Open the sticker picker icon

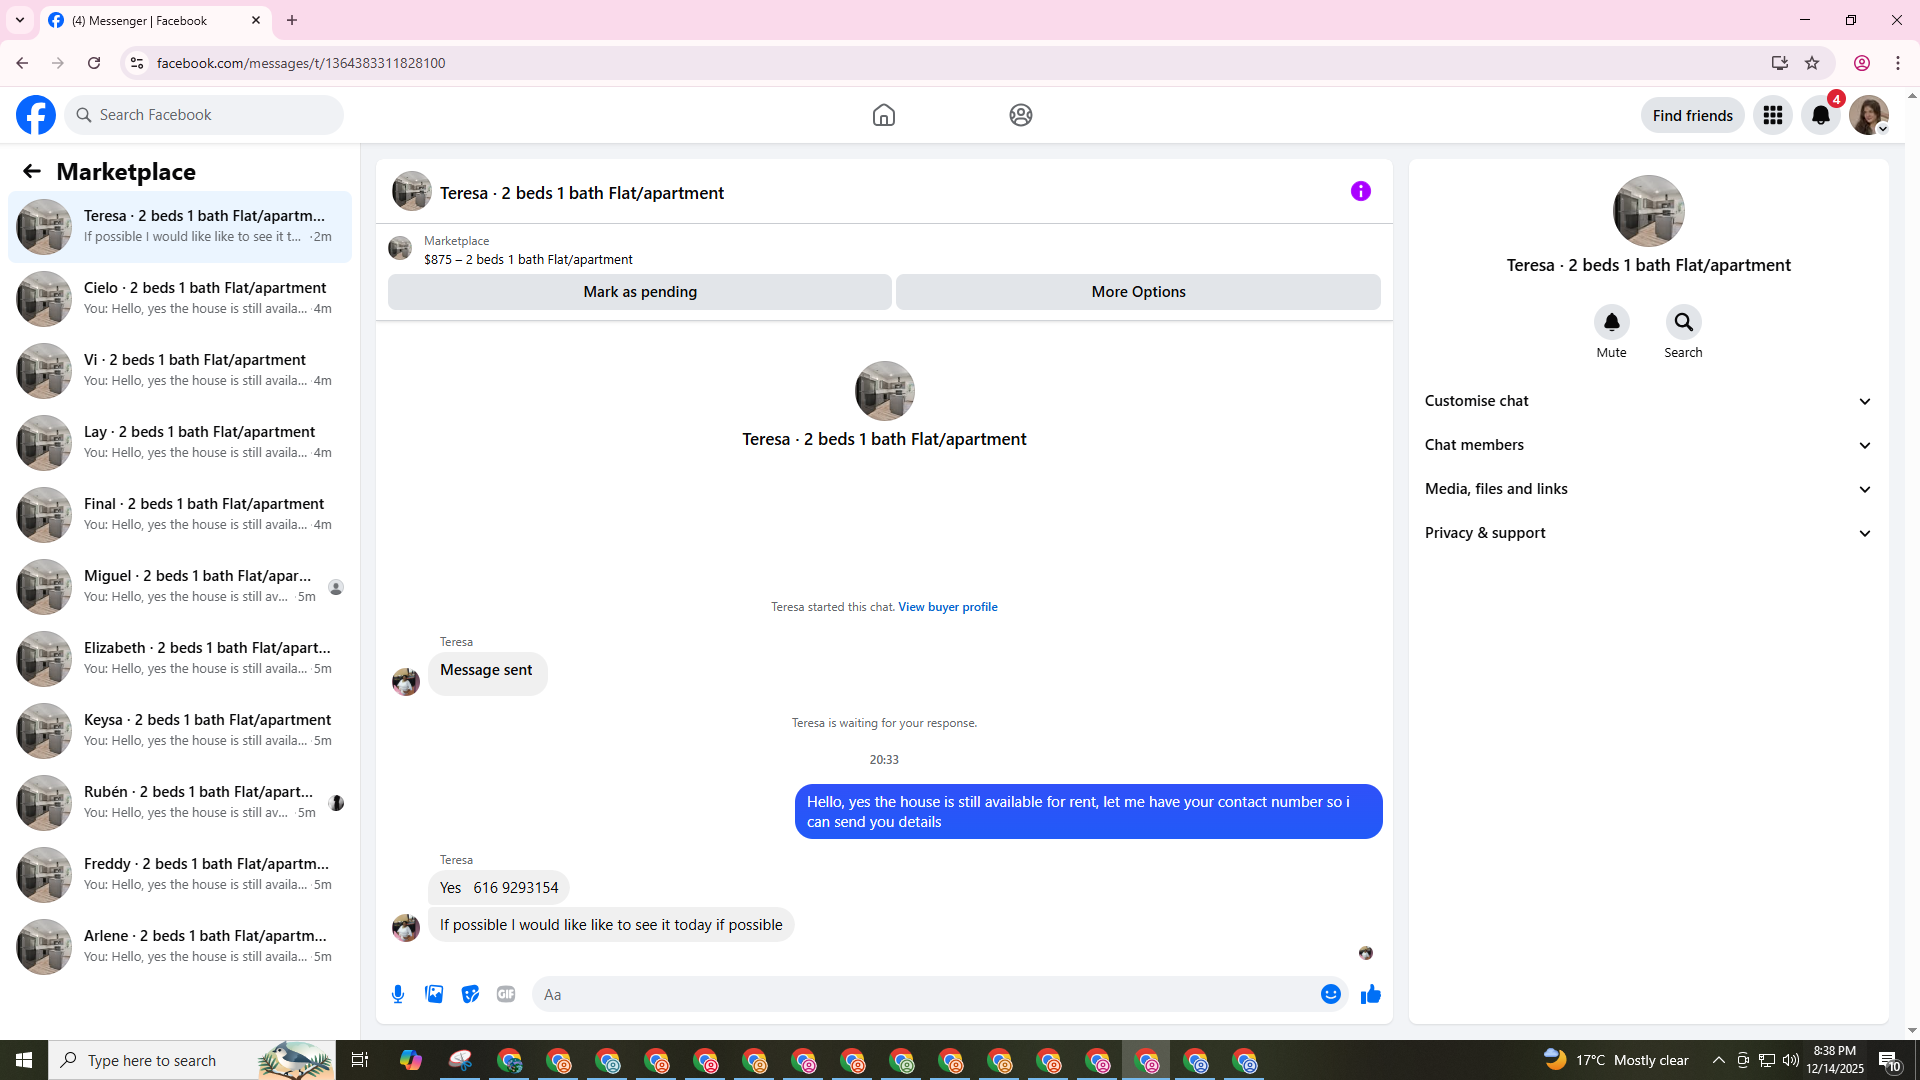[x=470, y=994]
